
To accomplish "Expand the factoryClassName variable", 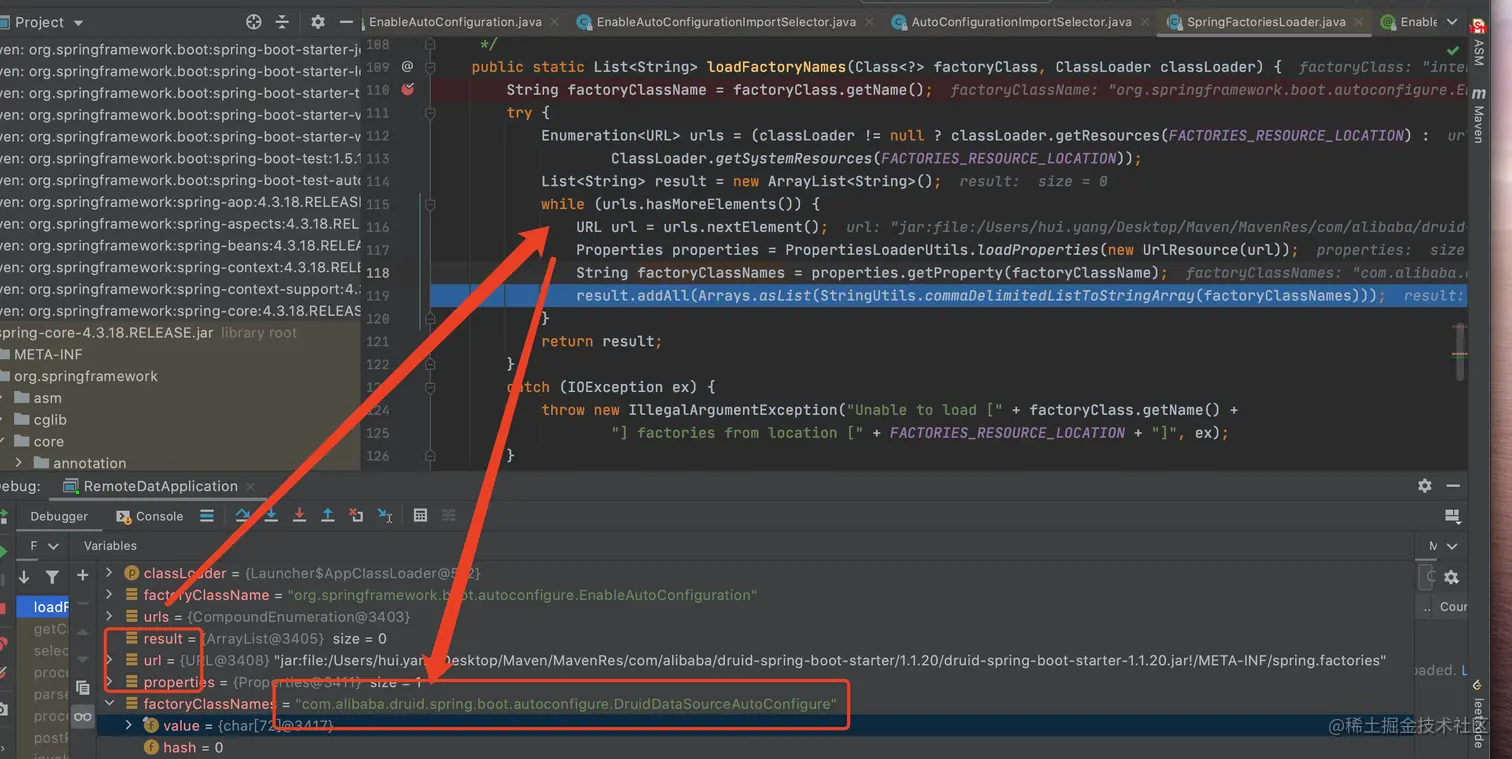I will 110,595.
